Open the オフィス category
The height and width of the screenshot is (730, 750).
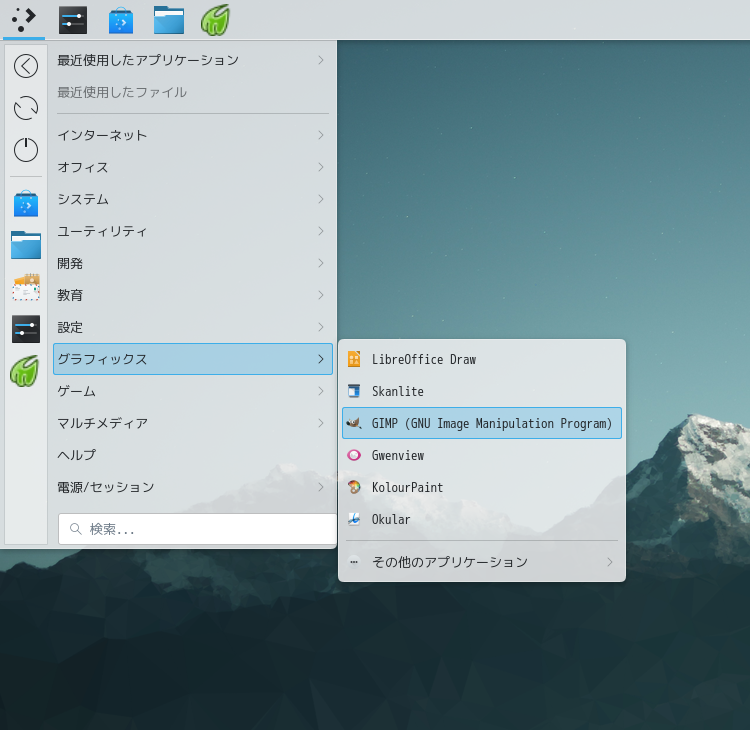pos(193,167)
